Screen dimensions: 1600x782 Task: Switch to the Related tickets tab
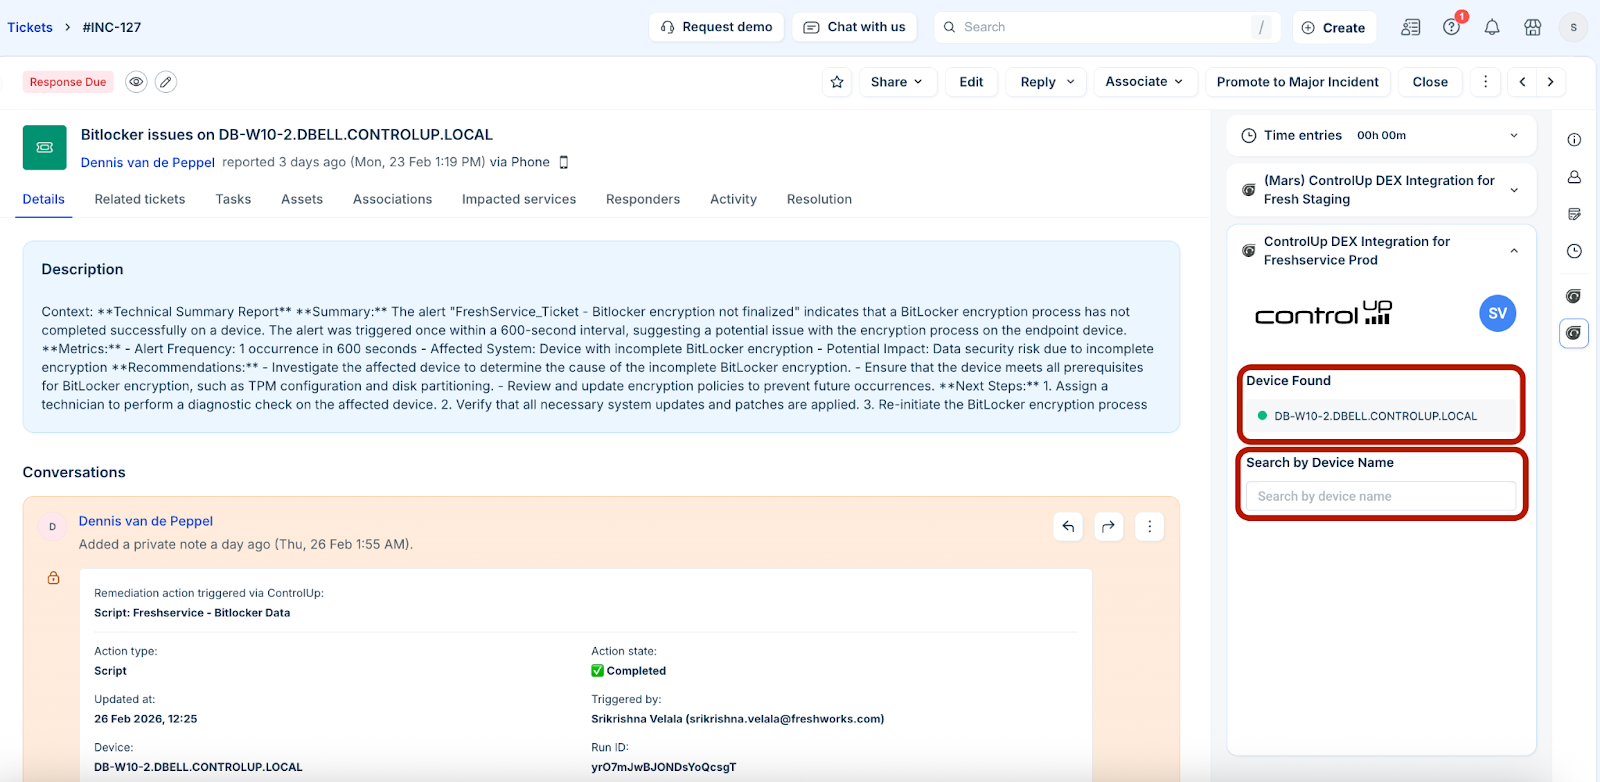click(140, 199)
